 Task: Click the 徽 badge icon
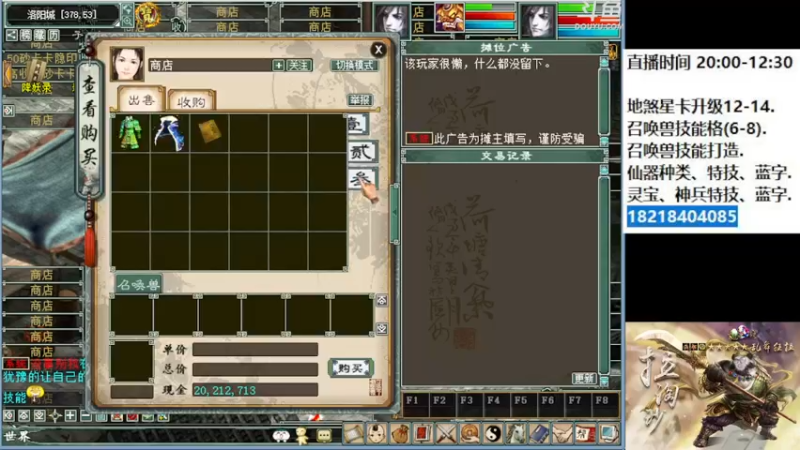39,35
